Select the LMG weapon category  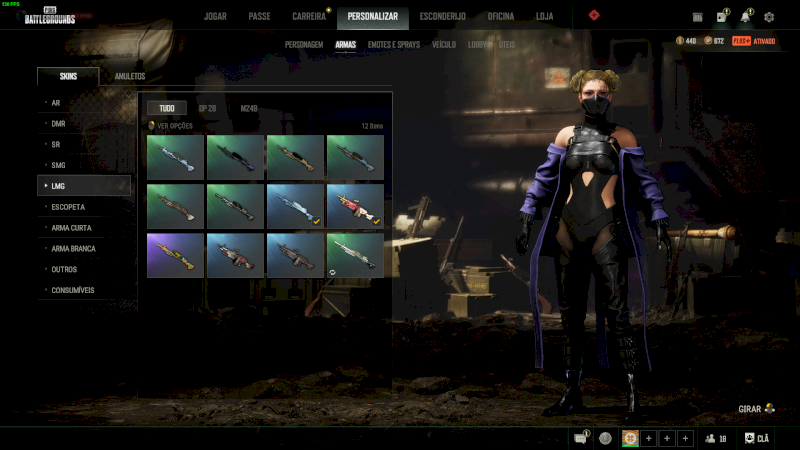84,186
